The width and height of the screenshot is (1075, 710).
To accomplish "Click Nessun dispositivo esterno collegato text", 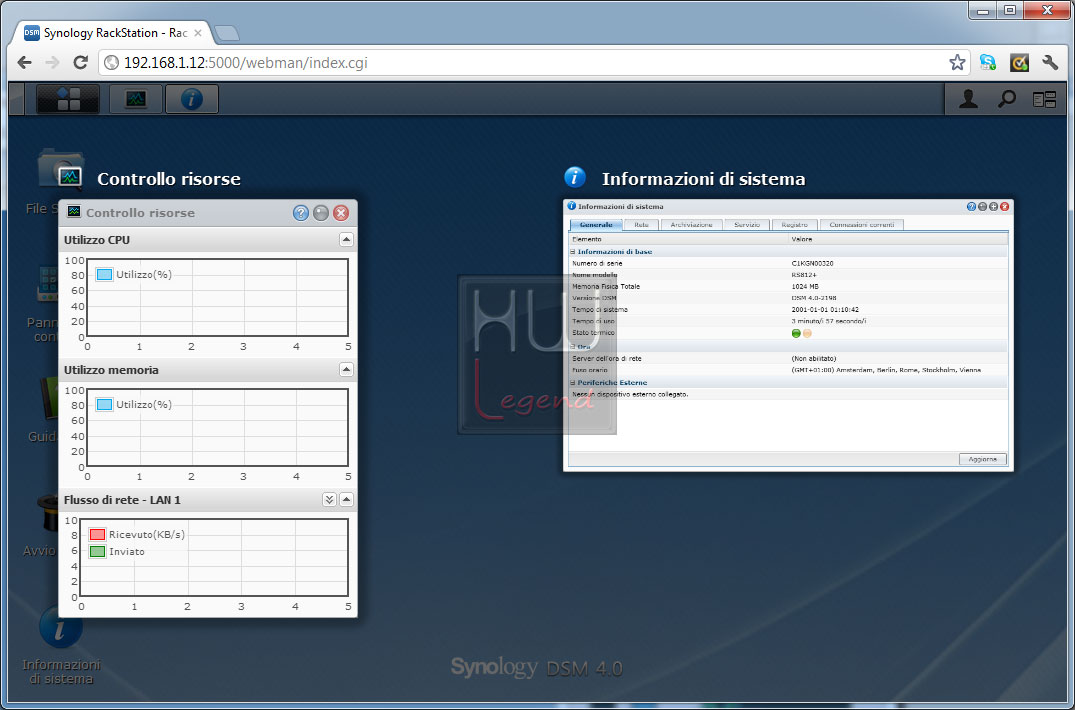I will 630,394.
